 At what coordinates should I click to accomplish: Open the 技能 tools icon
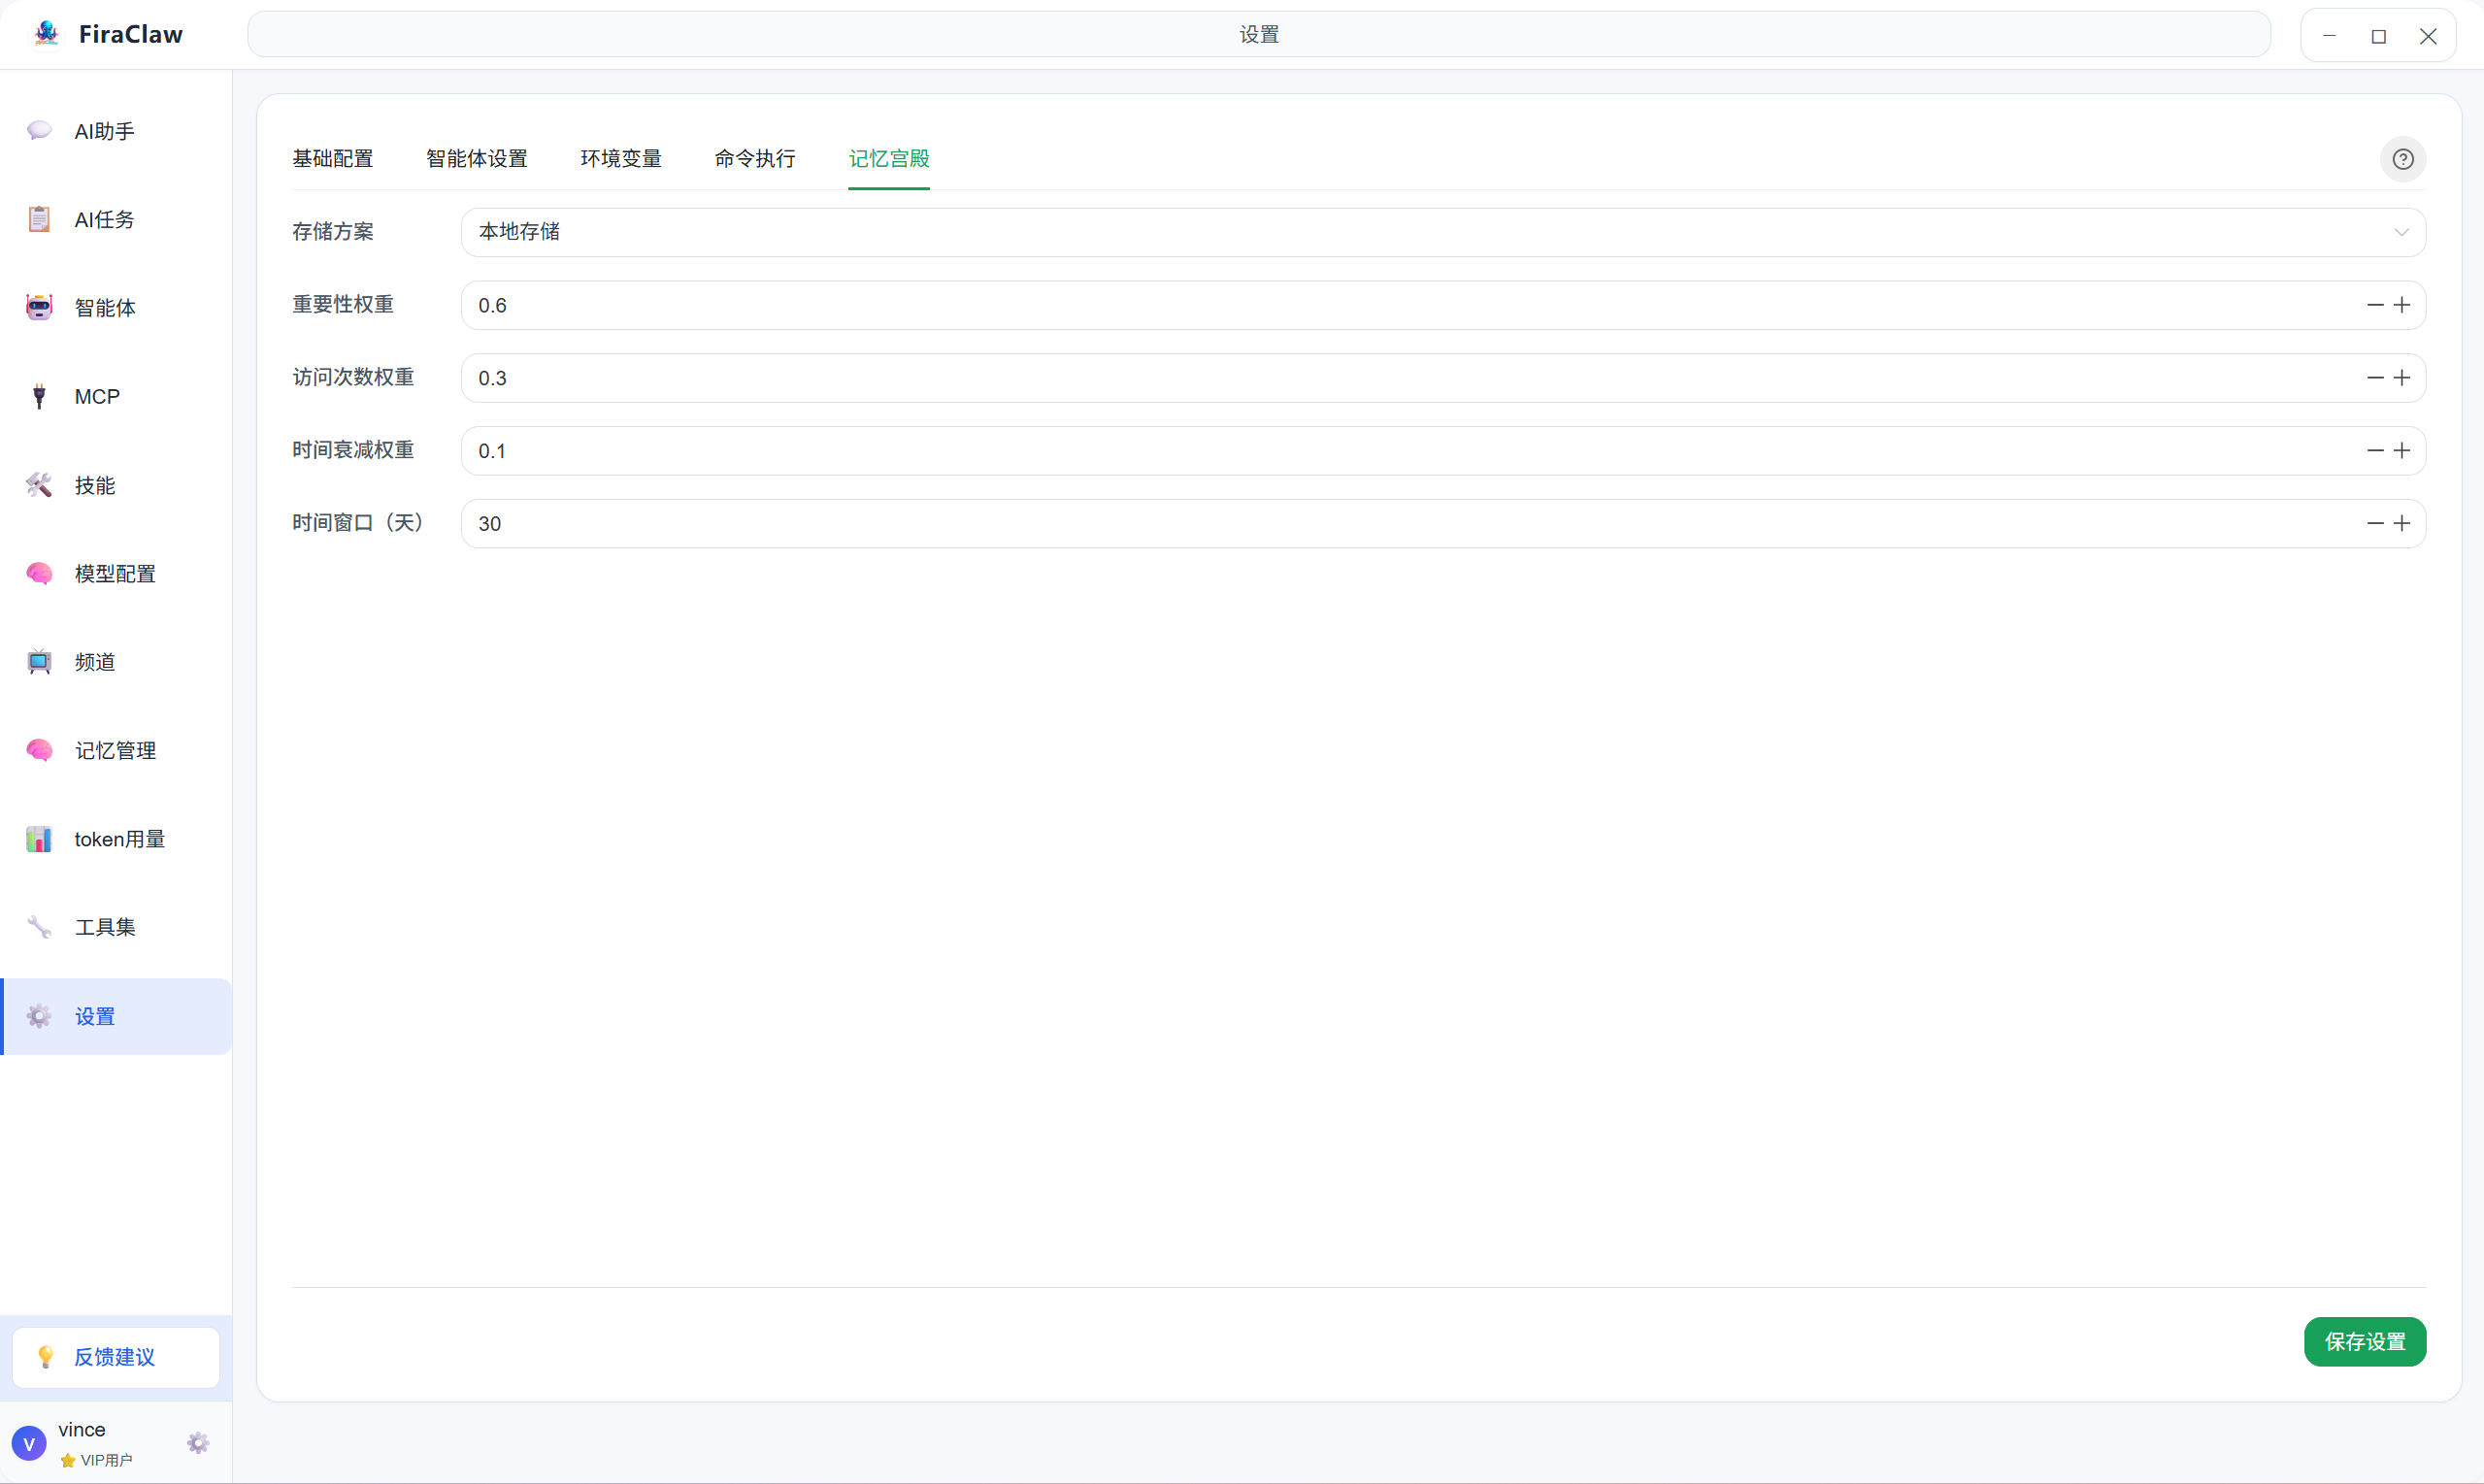(x=39, y=485)
